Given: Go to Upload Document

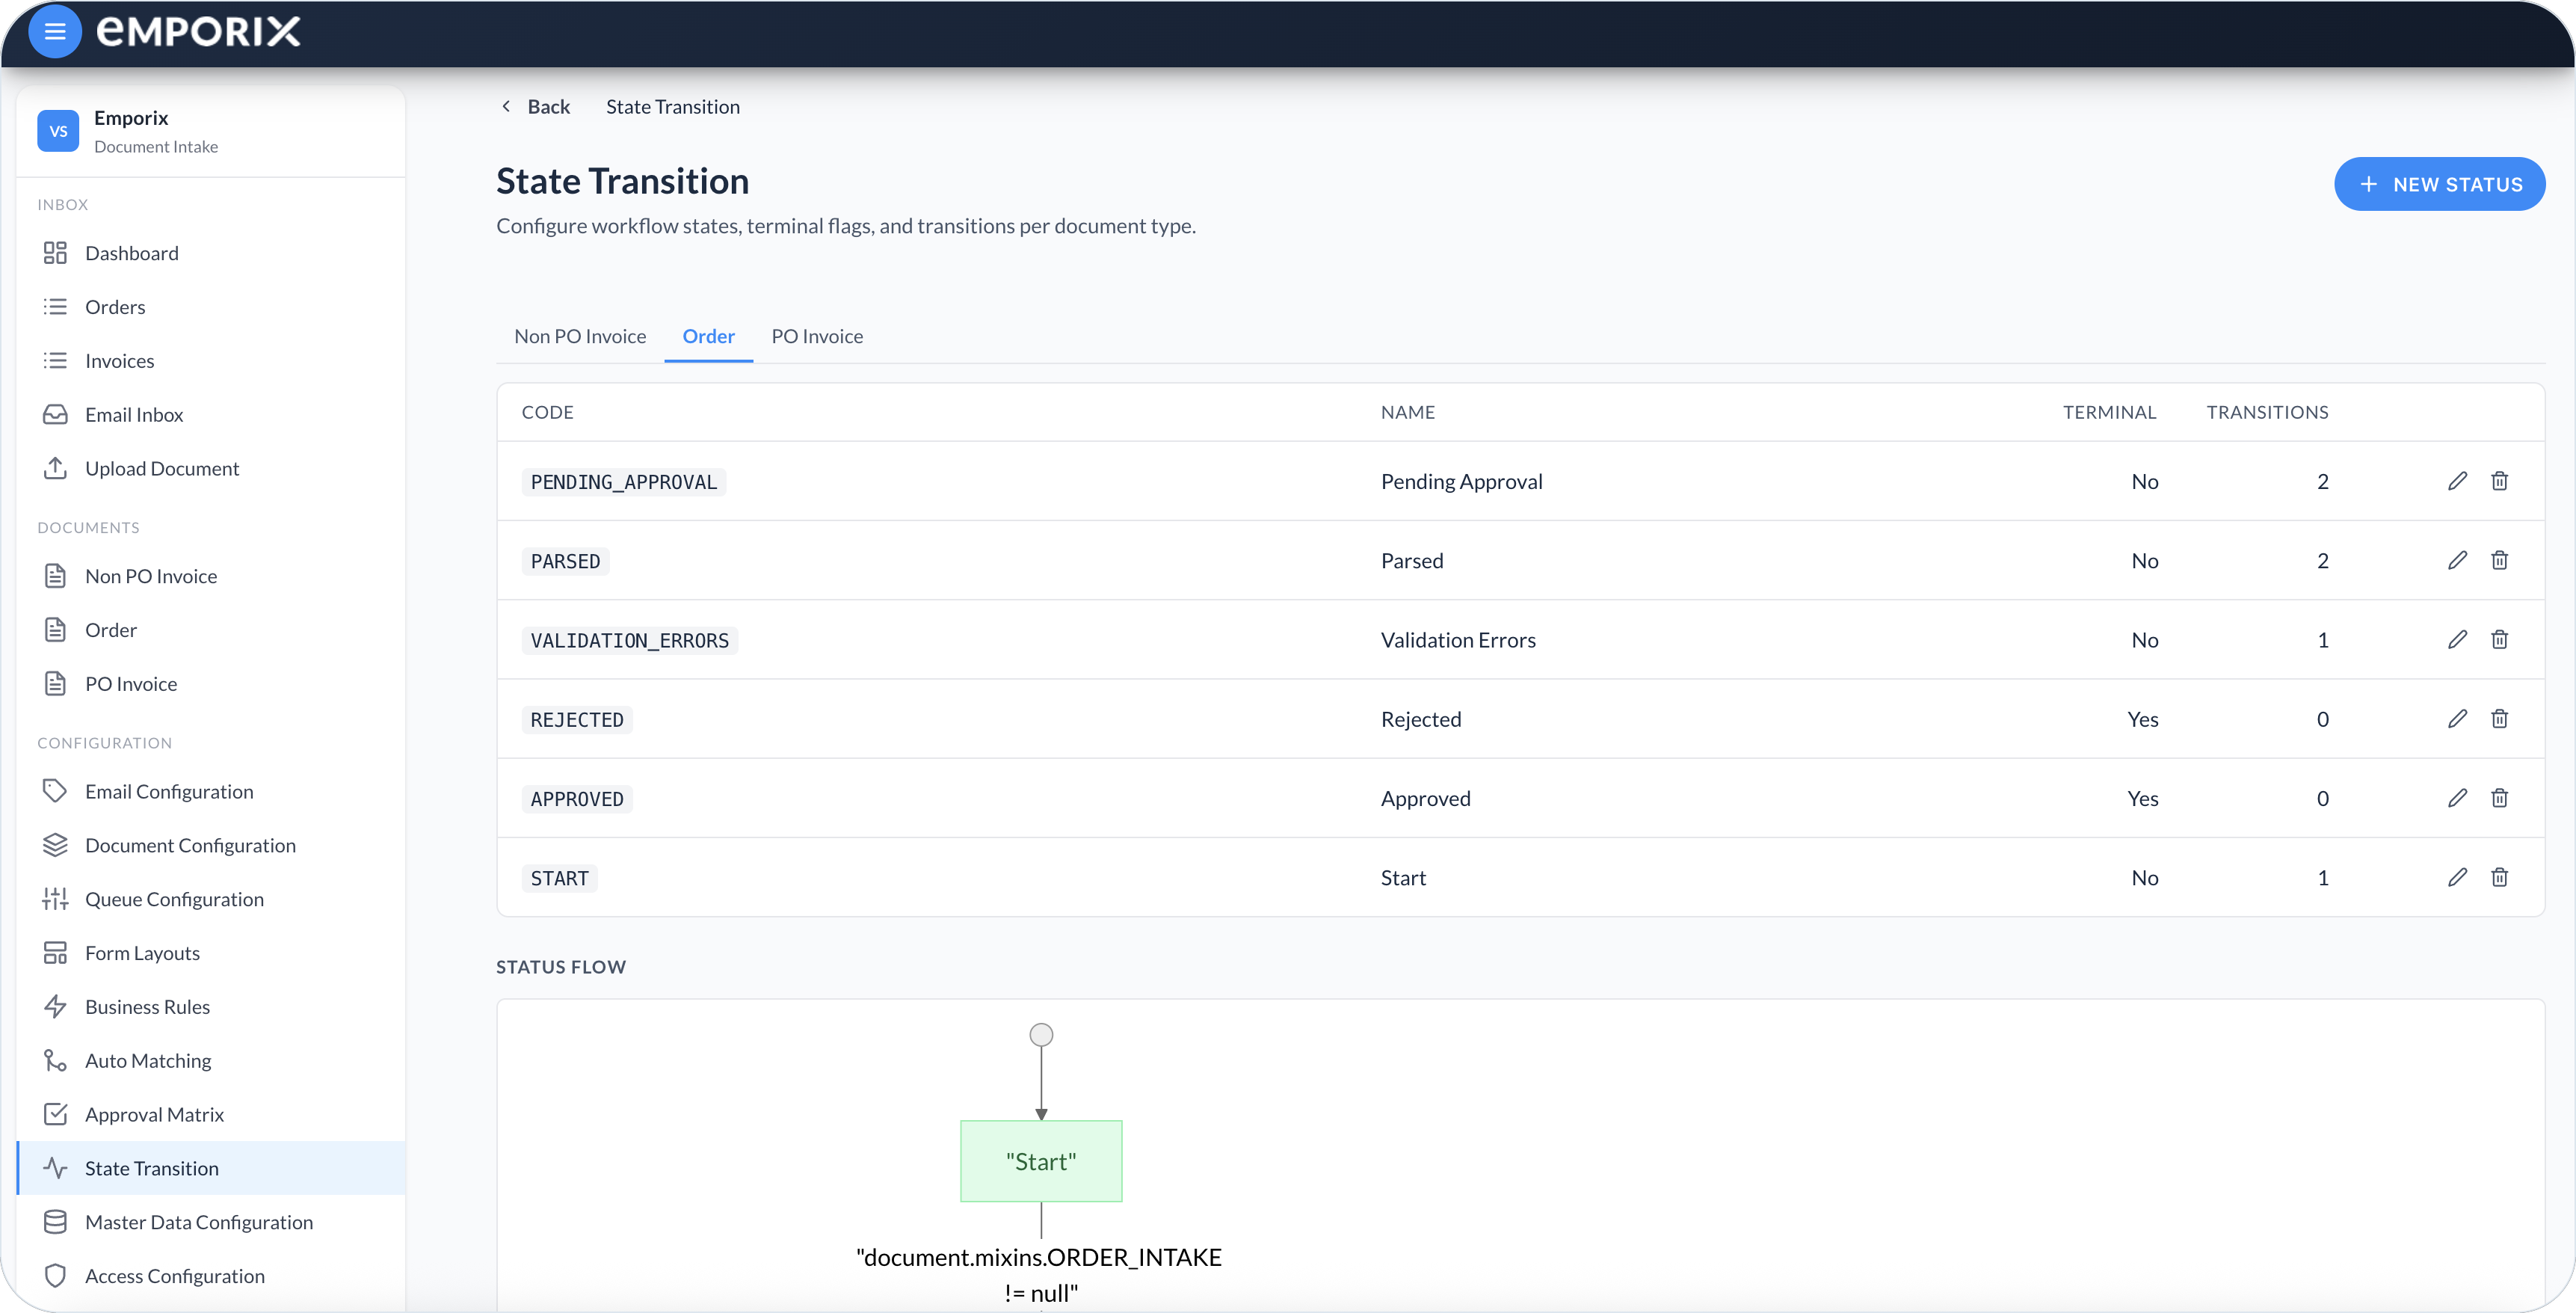Looking at the screenshot, I should [x=211, y=468].
